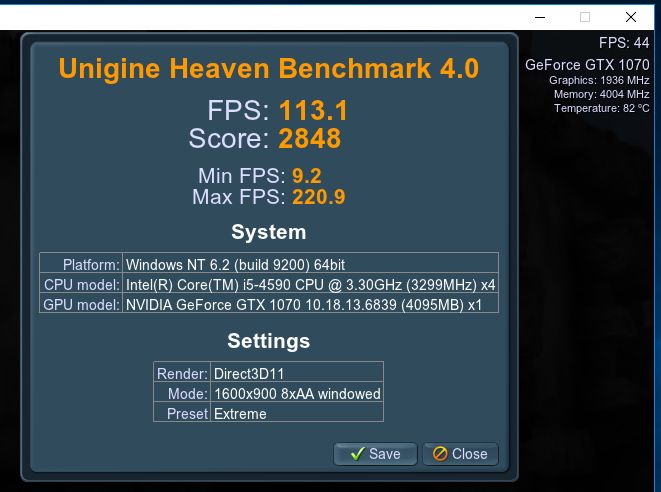661x492 pixels.
Task: Click the Memory: 4004 MHz overlay line
Action: pyautogui.click(x=602, y=94)
